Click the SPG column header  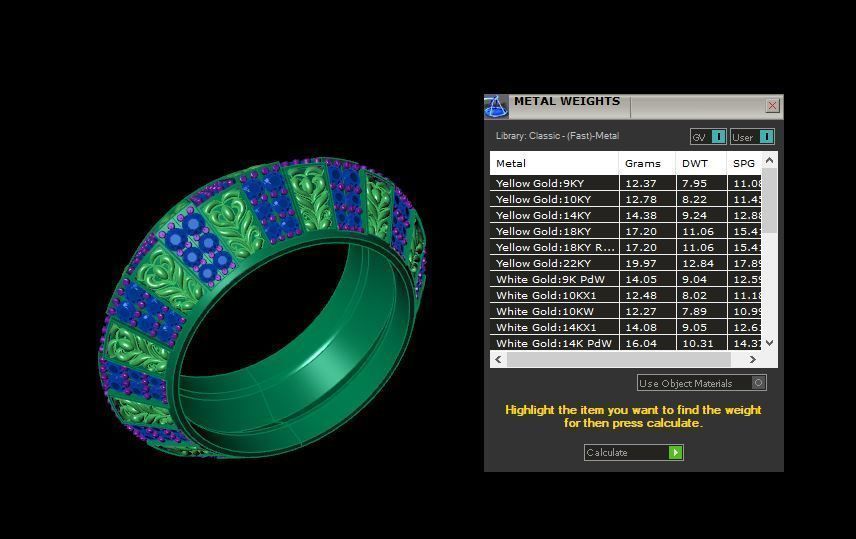tap(744, 163)
